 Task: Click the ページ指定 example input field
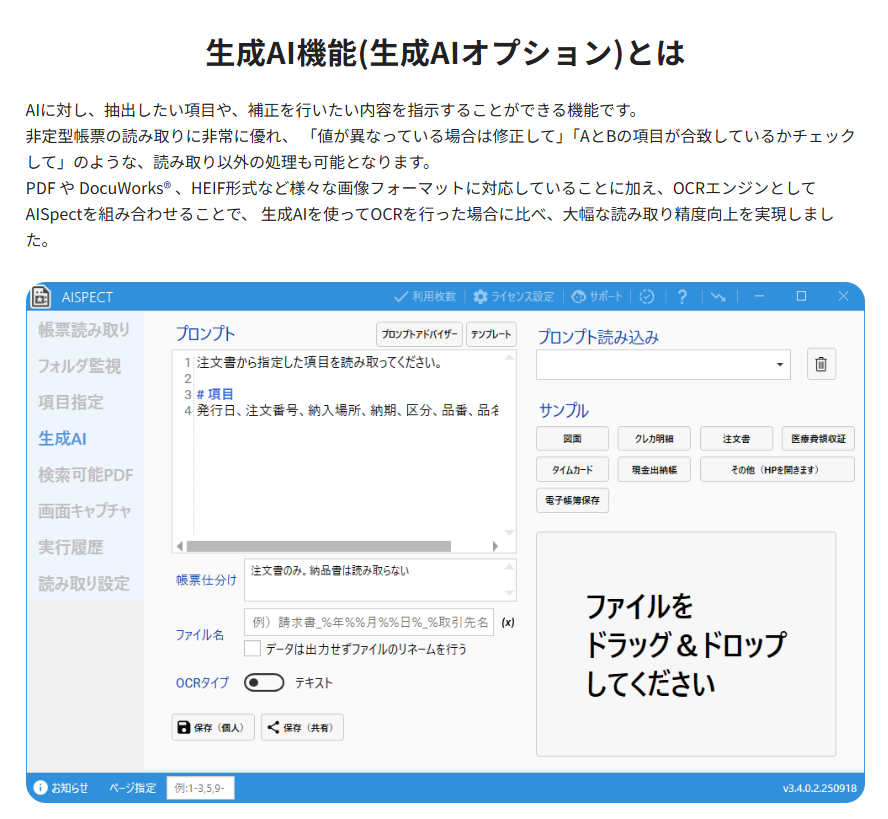[x=200, y=788]
